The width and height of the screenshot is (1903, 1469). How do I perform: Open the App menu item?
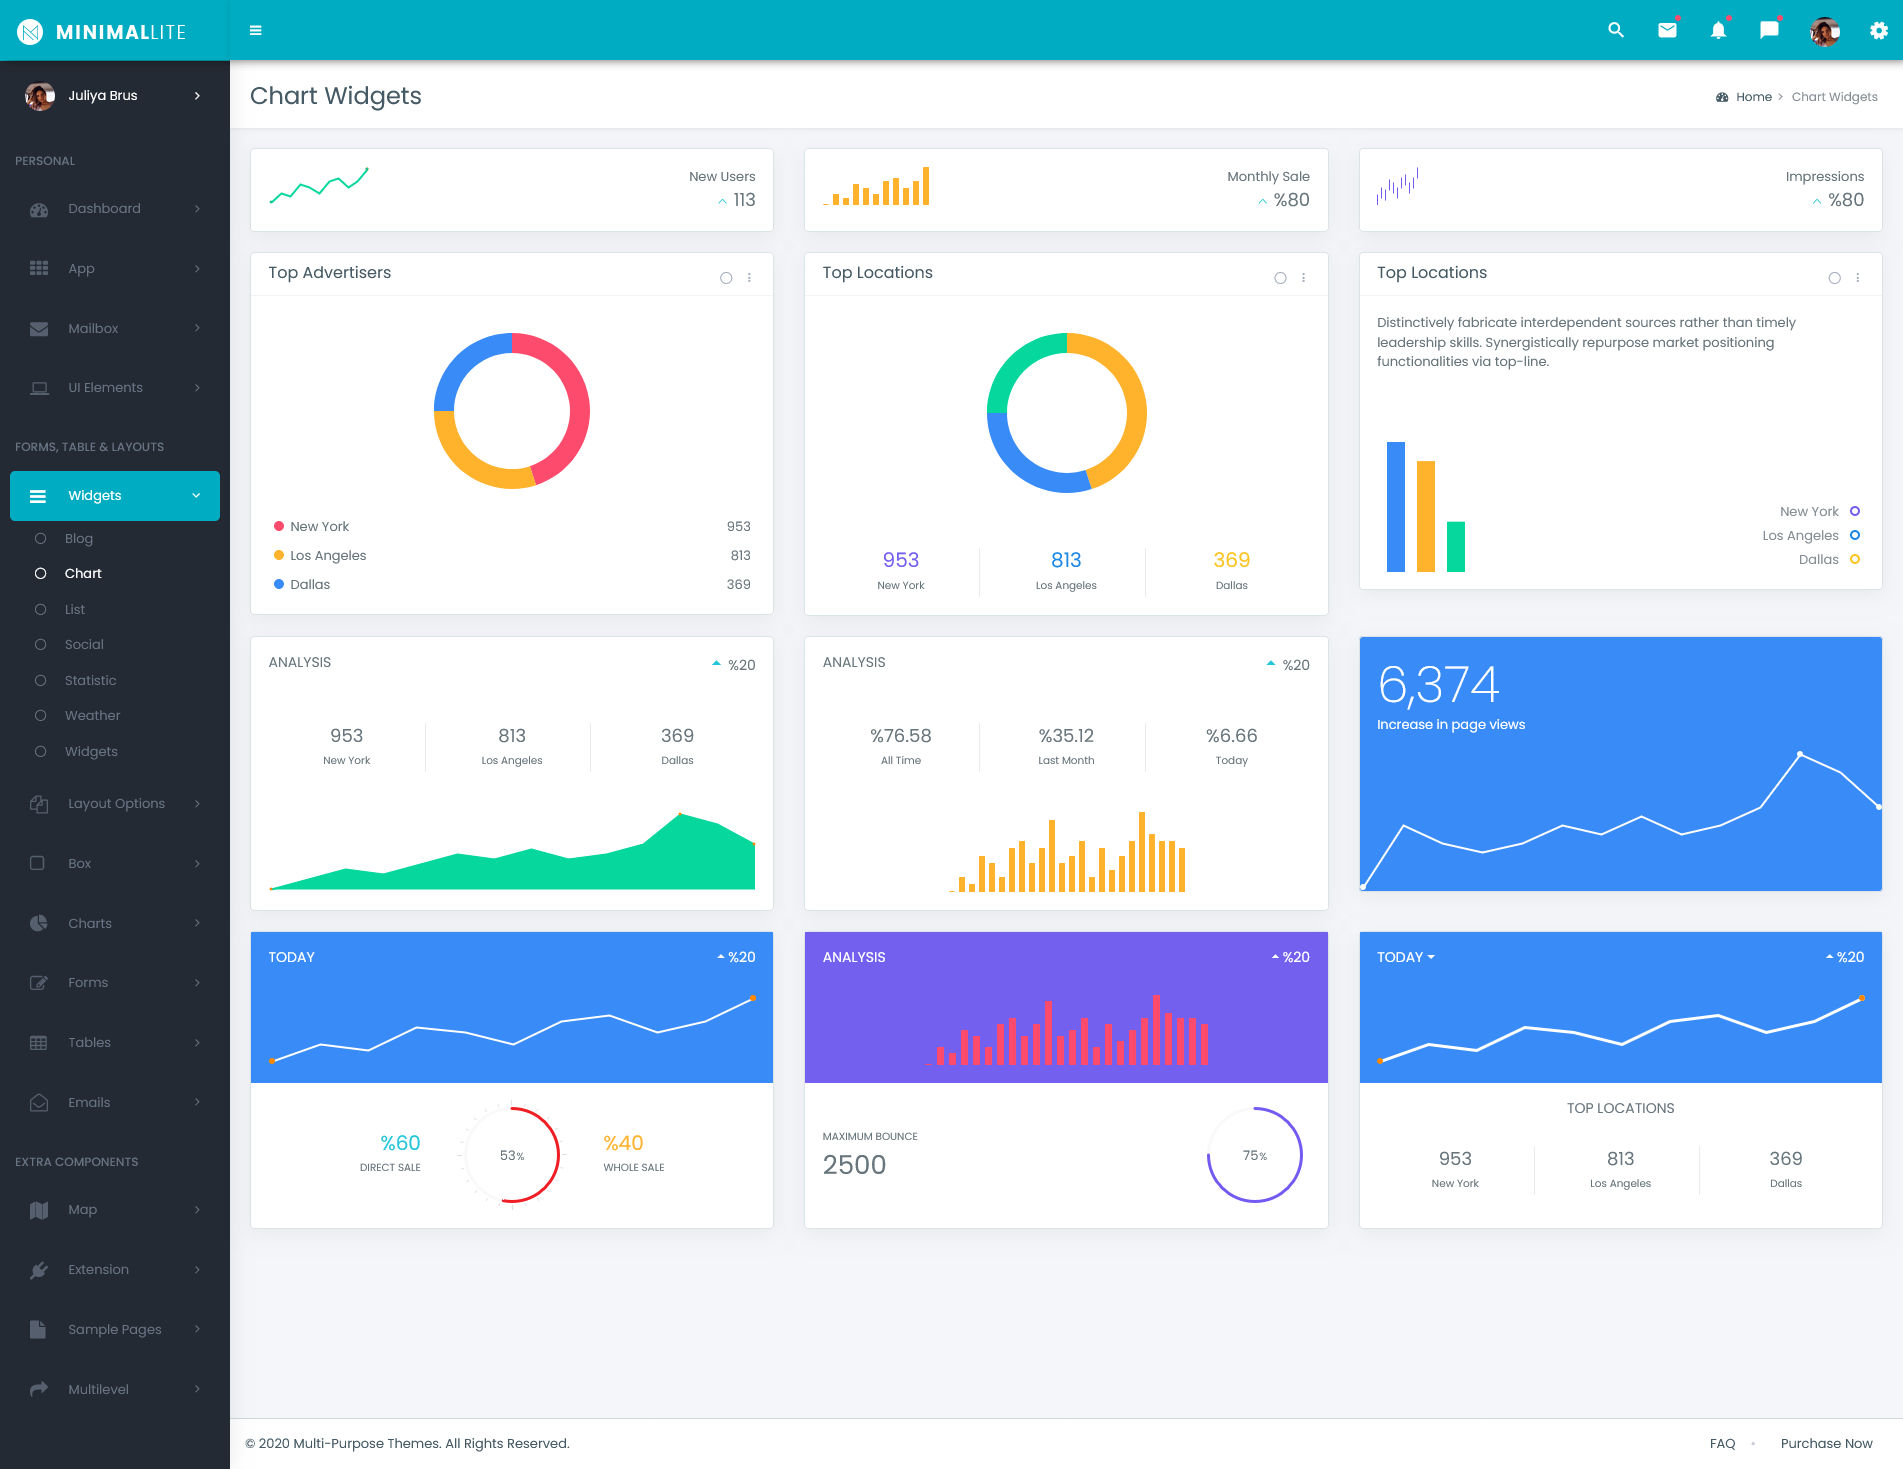click(115, 269)
